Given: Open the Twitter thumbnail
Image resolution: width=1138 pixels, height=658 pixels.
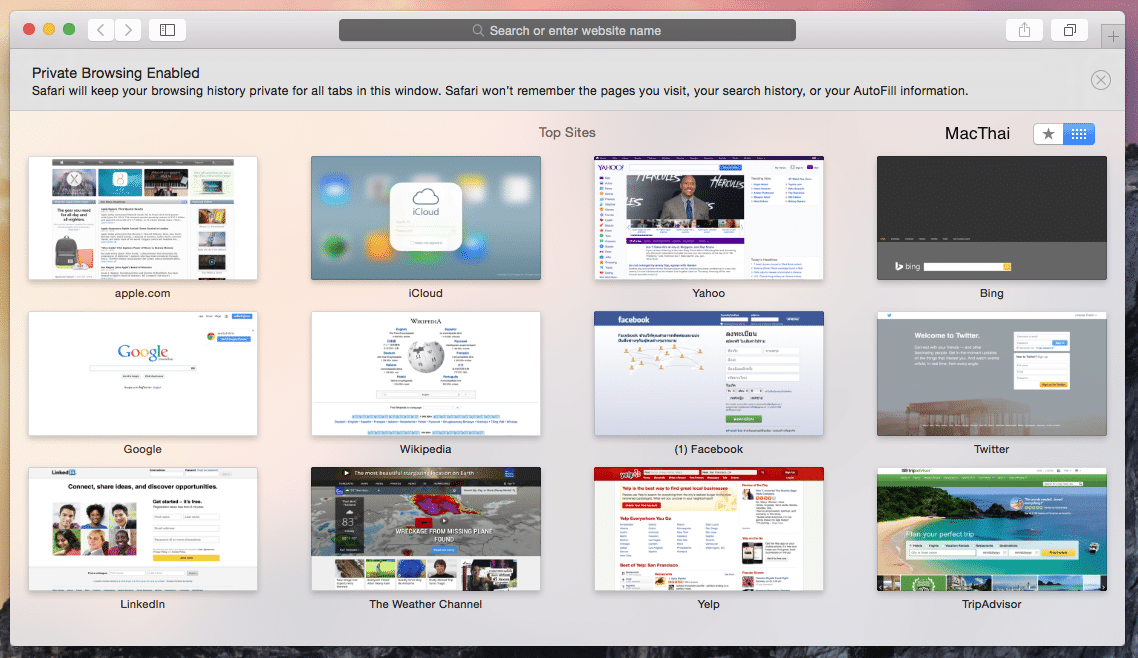Looking at the screenshot, I should click(992, 374).
